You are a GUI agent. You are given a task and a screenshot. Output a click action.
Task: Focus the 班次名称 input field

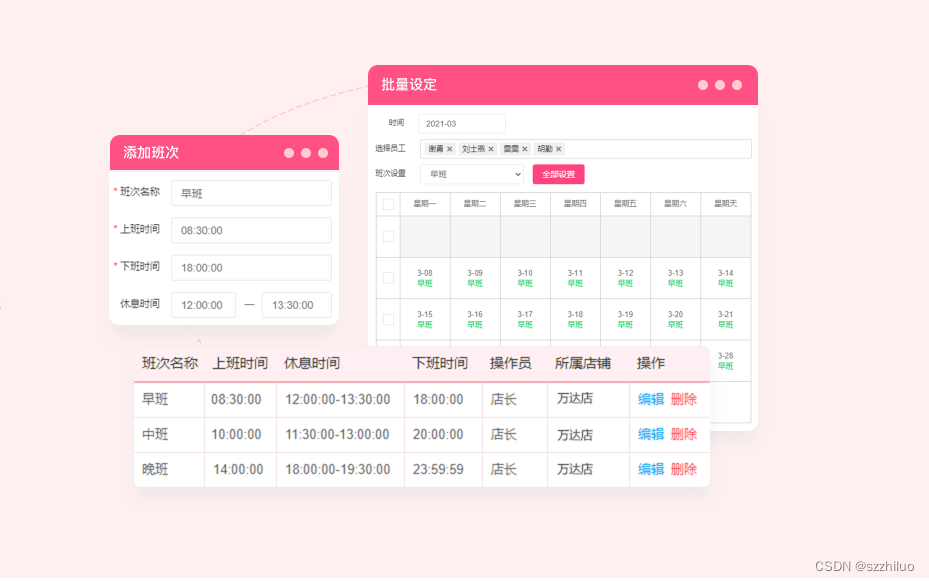251,193
